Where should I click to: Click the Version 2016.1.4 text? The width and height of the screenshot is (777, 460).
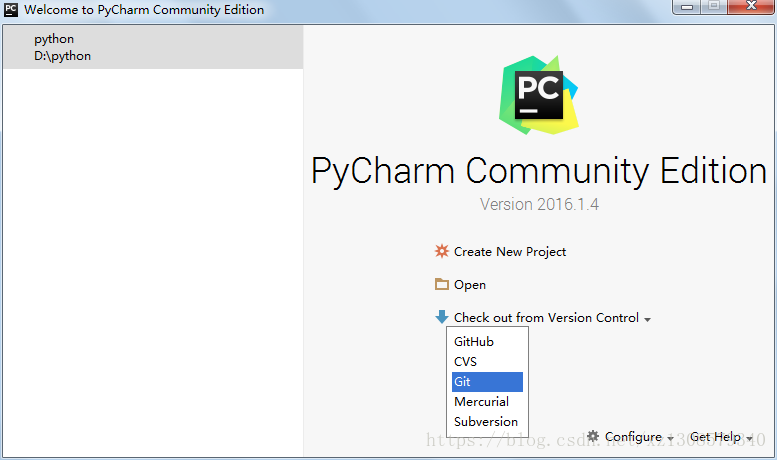(x=539, y=204)
